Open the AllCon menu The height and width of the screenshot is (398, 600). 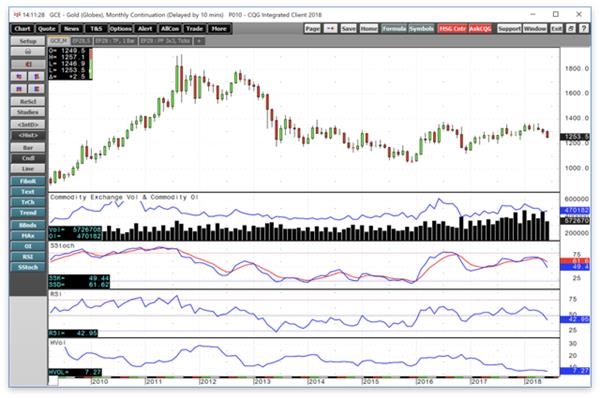pos(170,29)
